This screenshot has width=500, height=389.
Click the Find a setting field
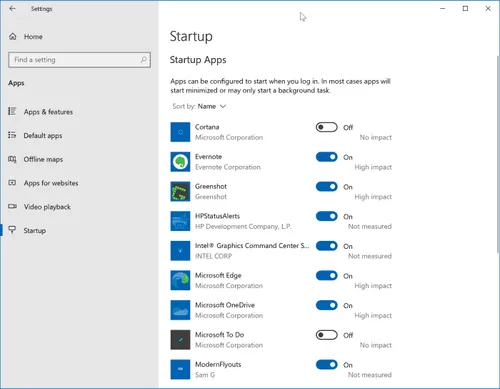coord(79,60)
